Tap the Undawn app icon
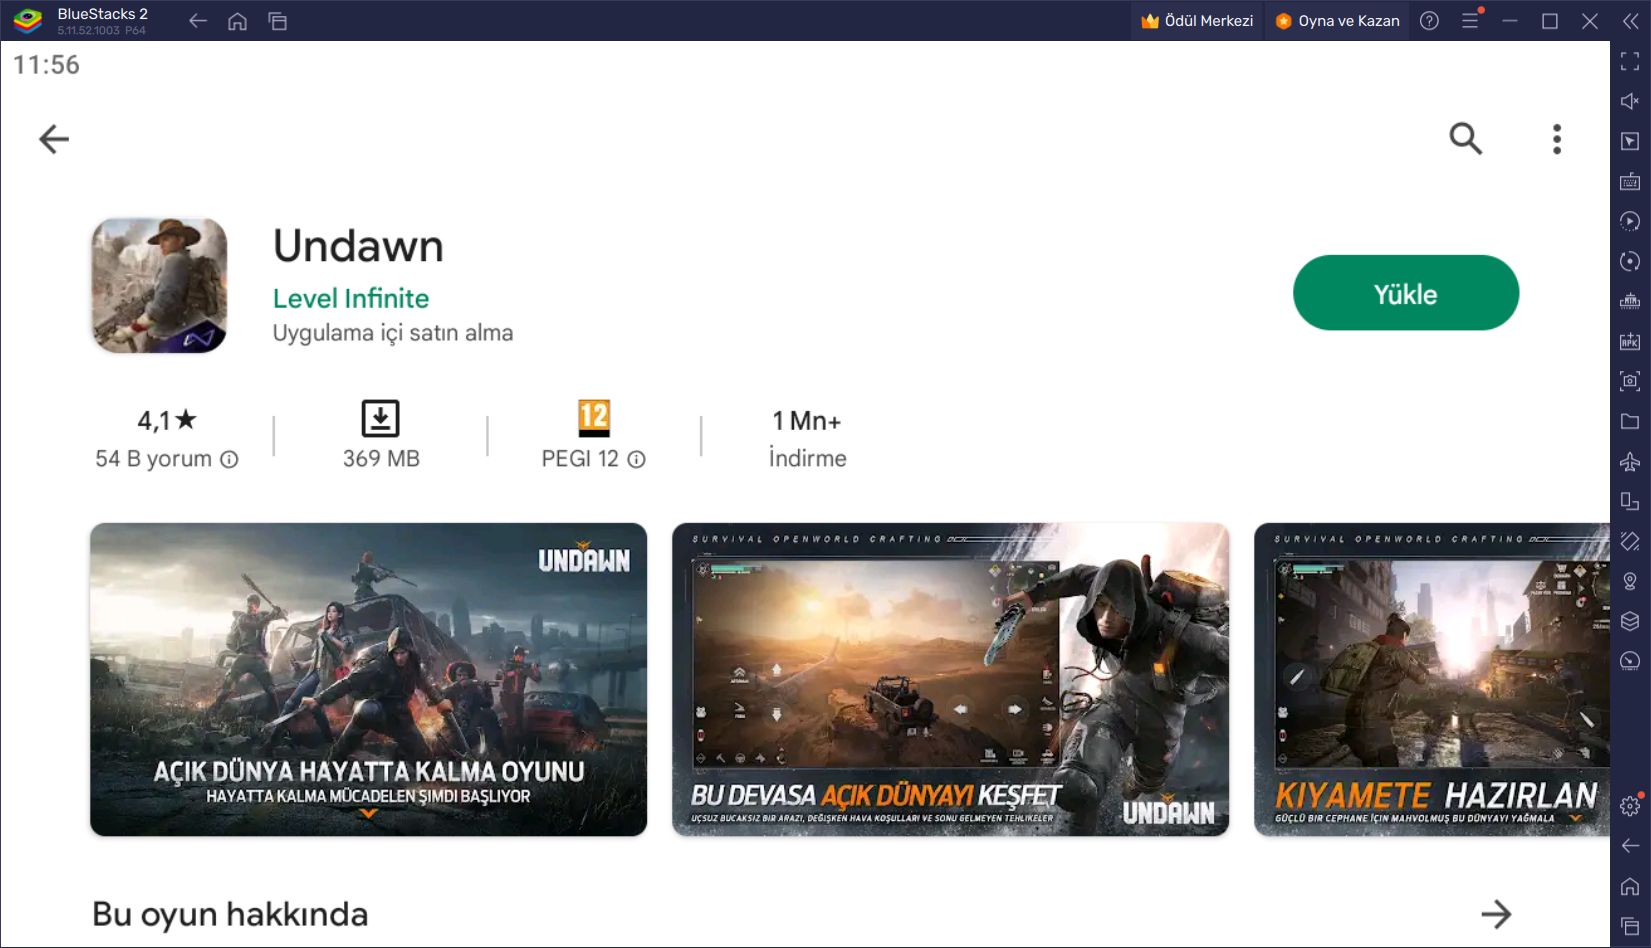This screenshot has height=948, width=1651. point(160,286)
